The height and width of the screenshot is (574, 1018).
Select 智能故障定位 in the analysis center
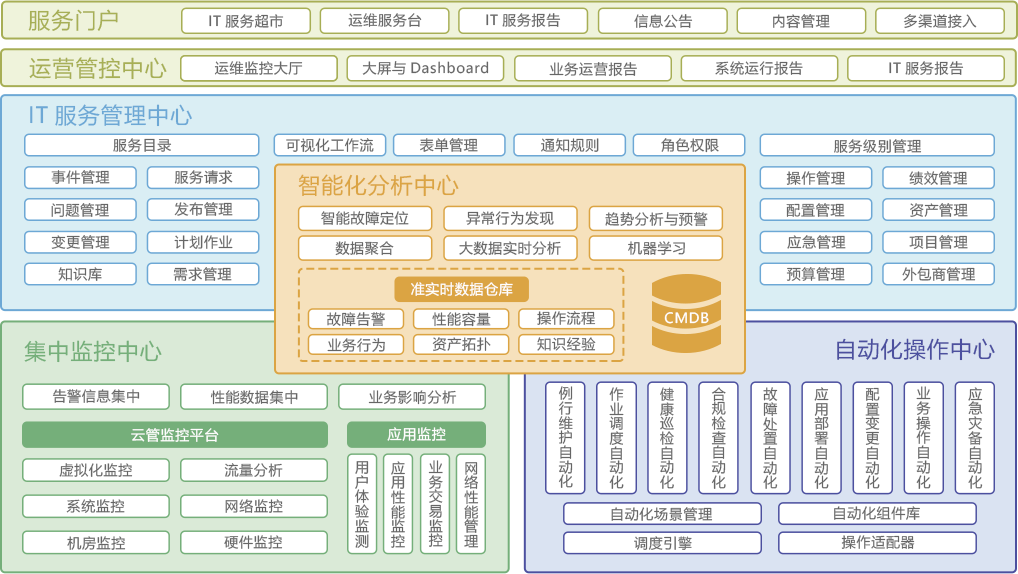[364, 218]
